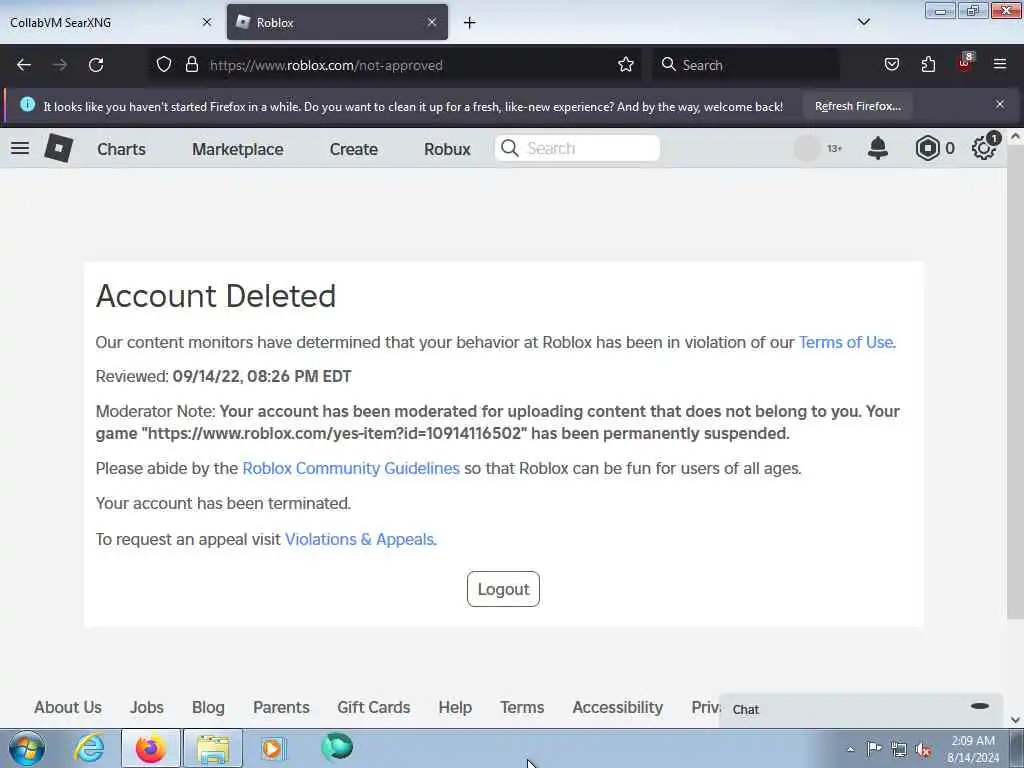The height and width of the screenshot is (768, 1024).
Task: Click the Help footer link
Action: pos(455,707)
